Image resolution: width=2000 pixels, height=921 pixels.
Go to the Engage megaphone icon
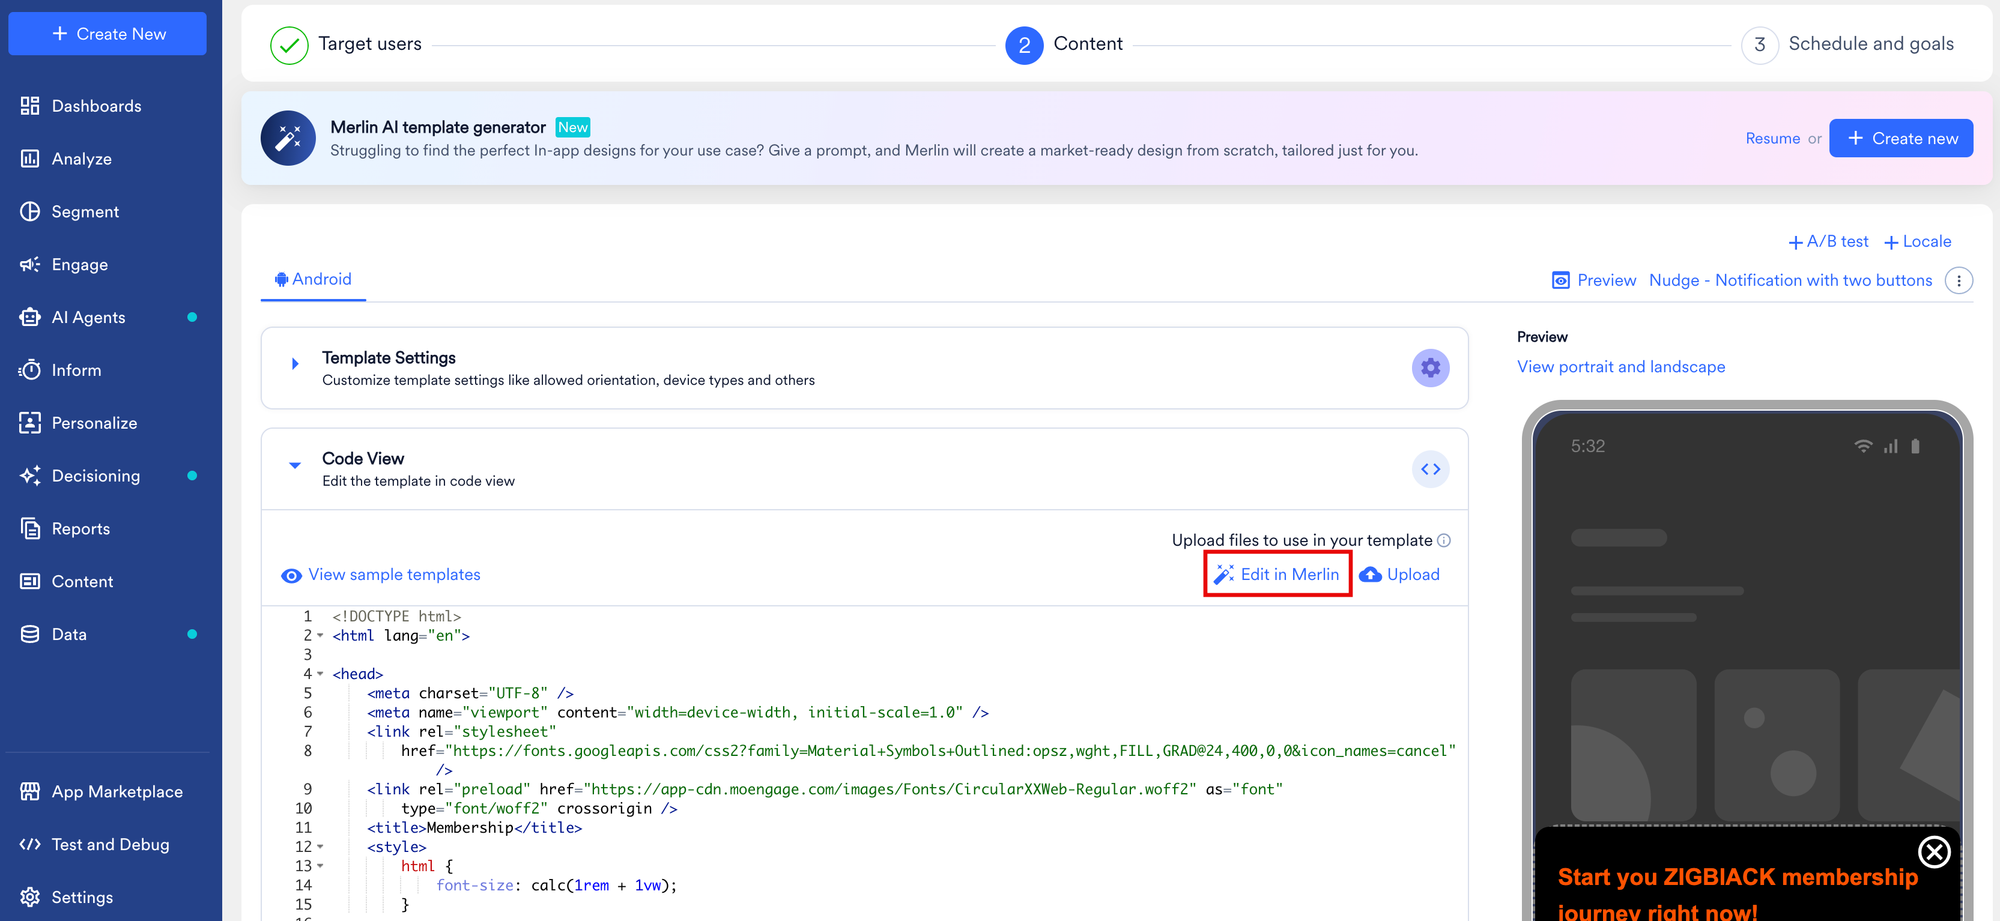(30, 265)
